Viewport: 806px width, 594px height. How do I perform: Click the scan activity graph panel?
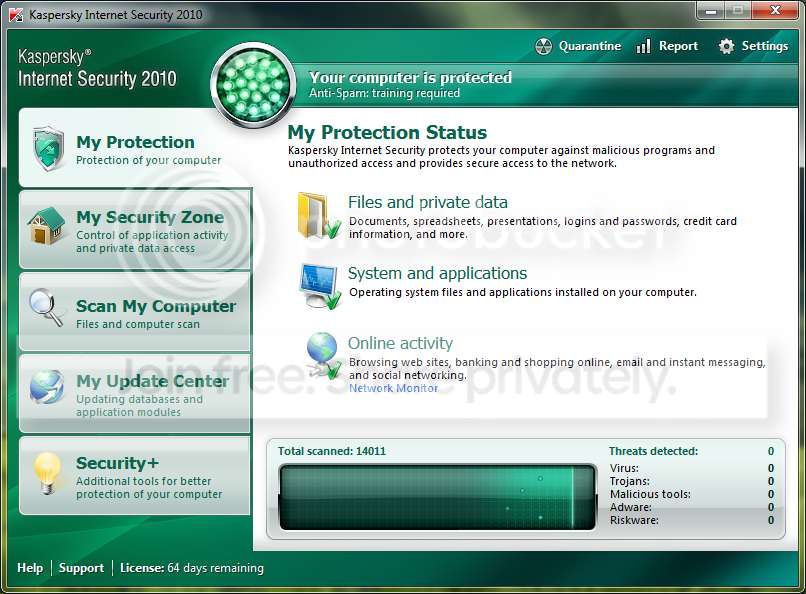pos(437,497)
